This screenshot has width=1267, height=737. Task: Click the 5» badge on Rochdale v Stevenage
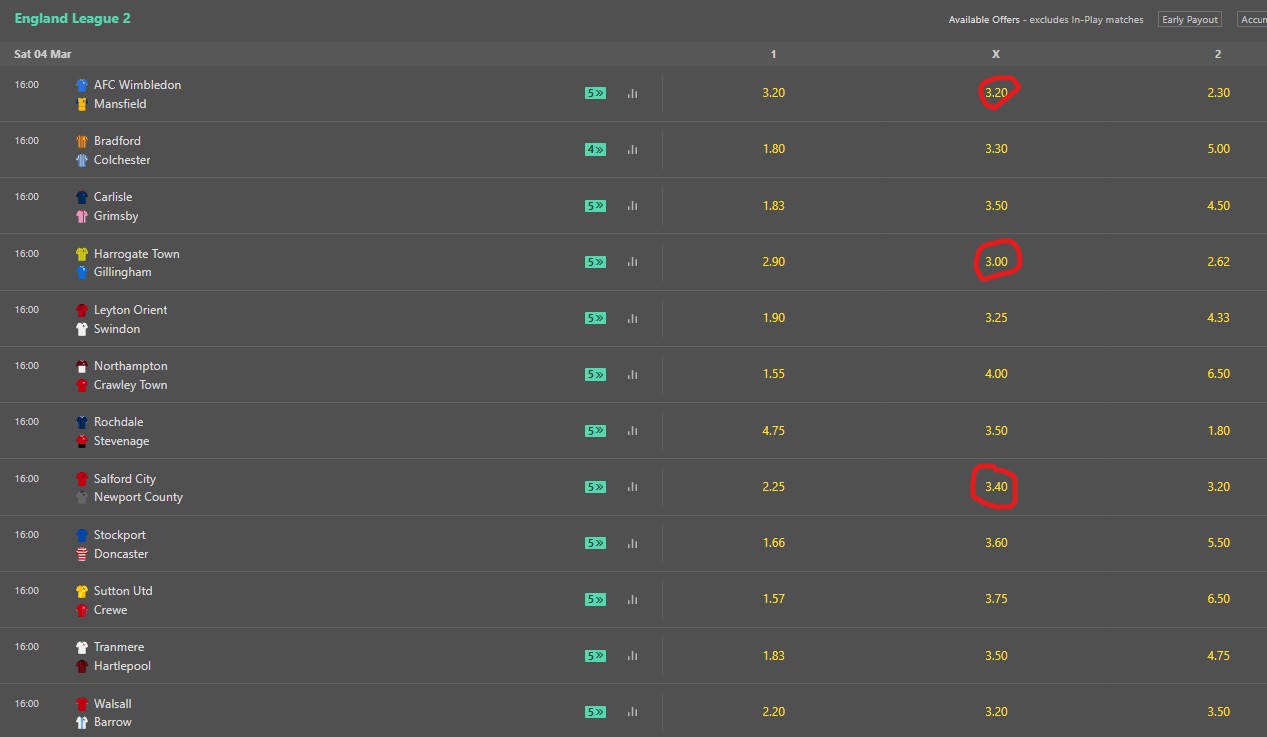point(596,431)
